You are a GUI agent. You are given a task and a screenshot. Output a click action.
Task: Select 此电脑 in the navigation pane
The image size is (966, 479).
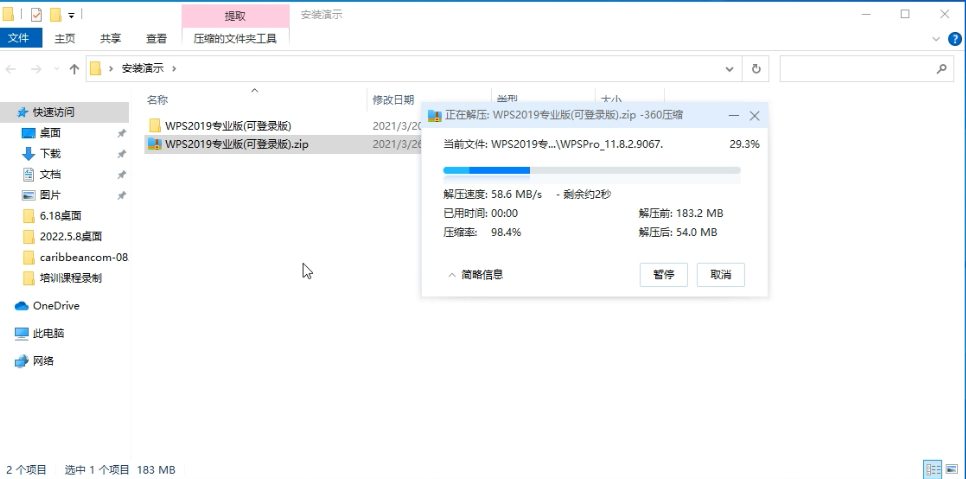point(48,333)
